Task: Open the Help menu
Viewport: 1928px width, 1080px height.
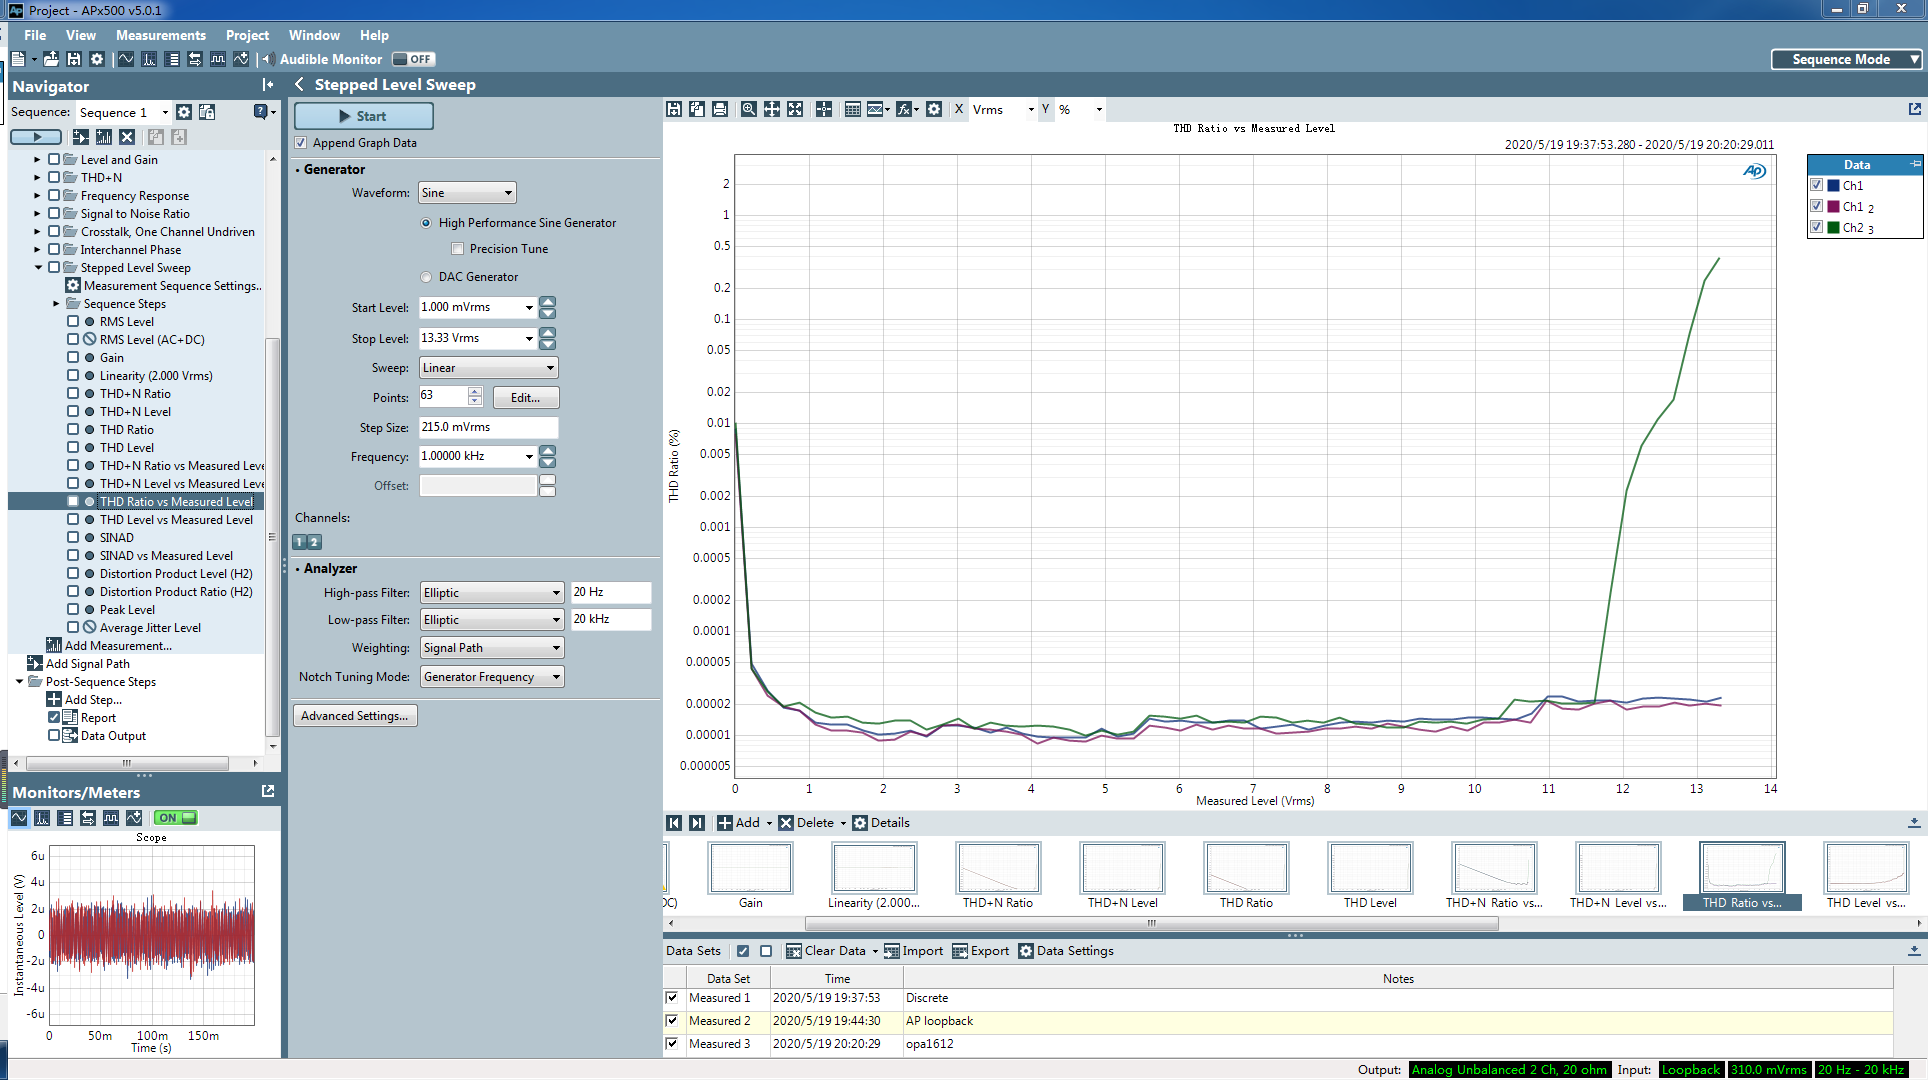Action: [x=374, y=35]
